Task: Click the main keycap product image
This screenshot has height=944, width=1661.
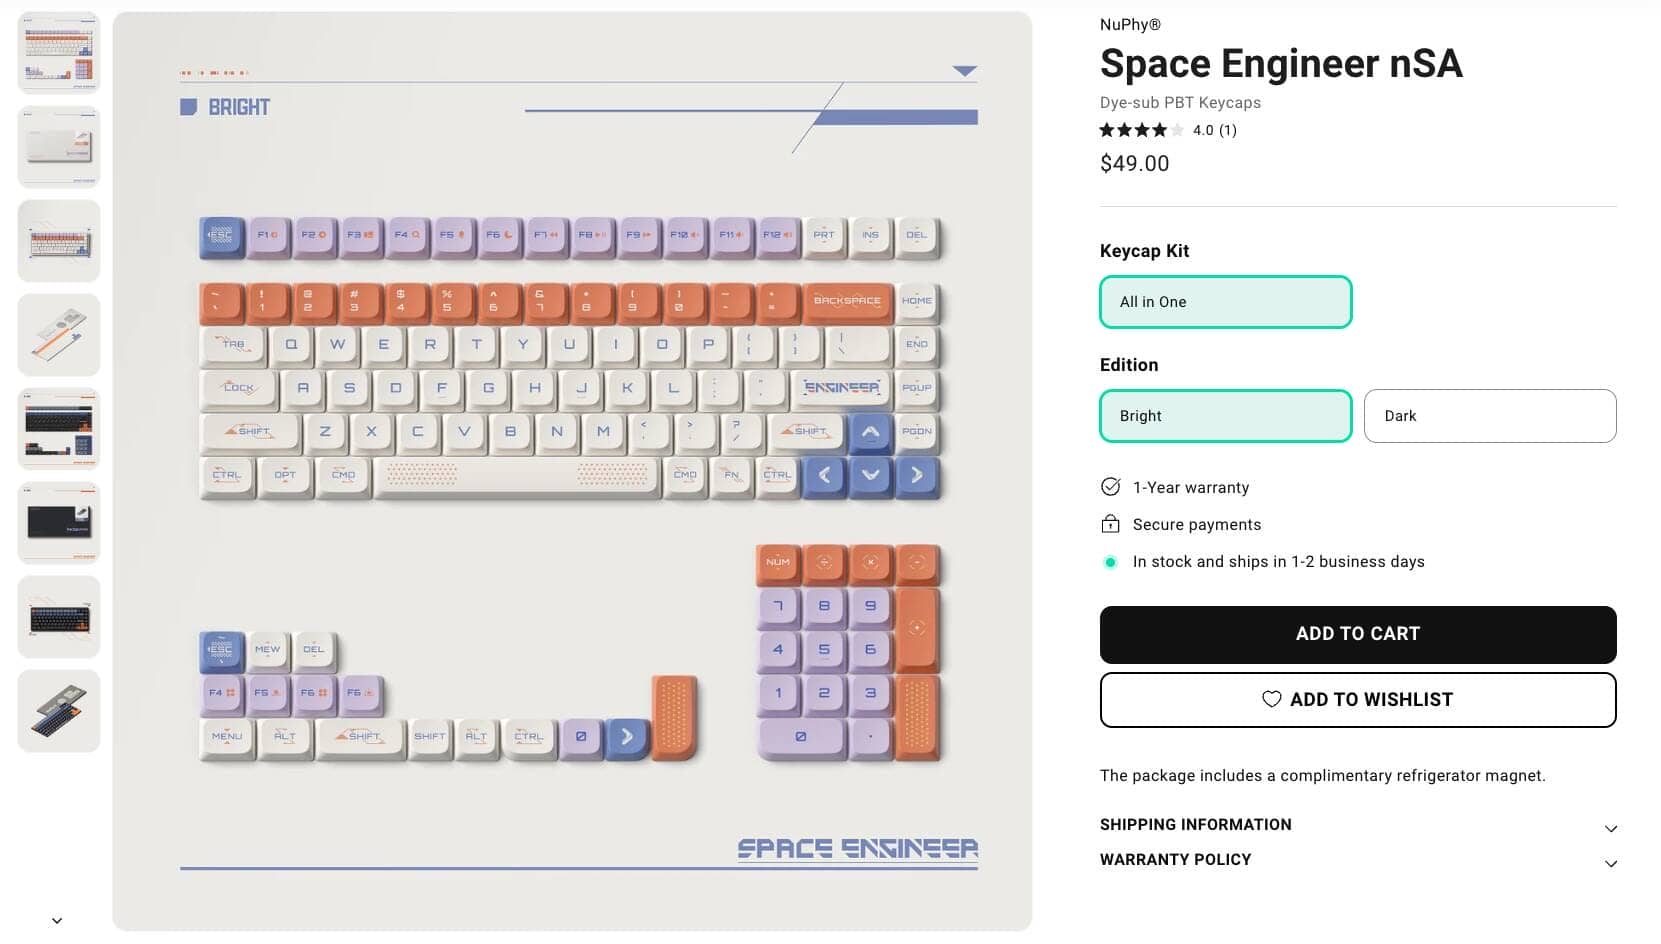Action: point(571,471)
